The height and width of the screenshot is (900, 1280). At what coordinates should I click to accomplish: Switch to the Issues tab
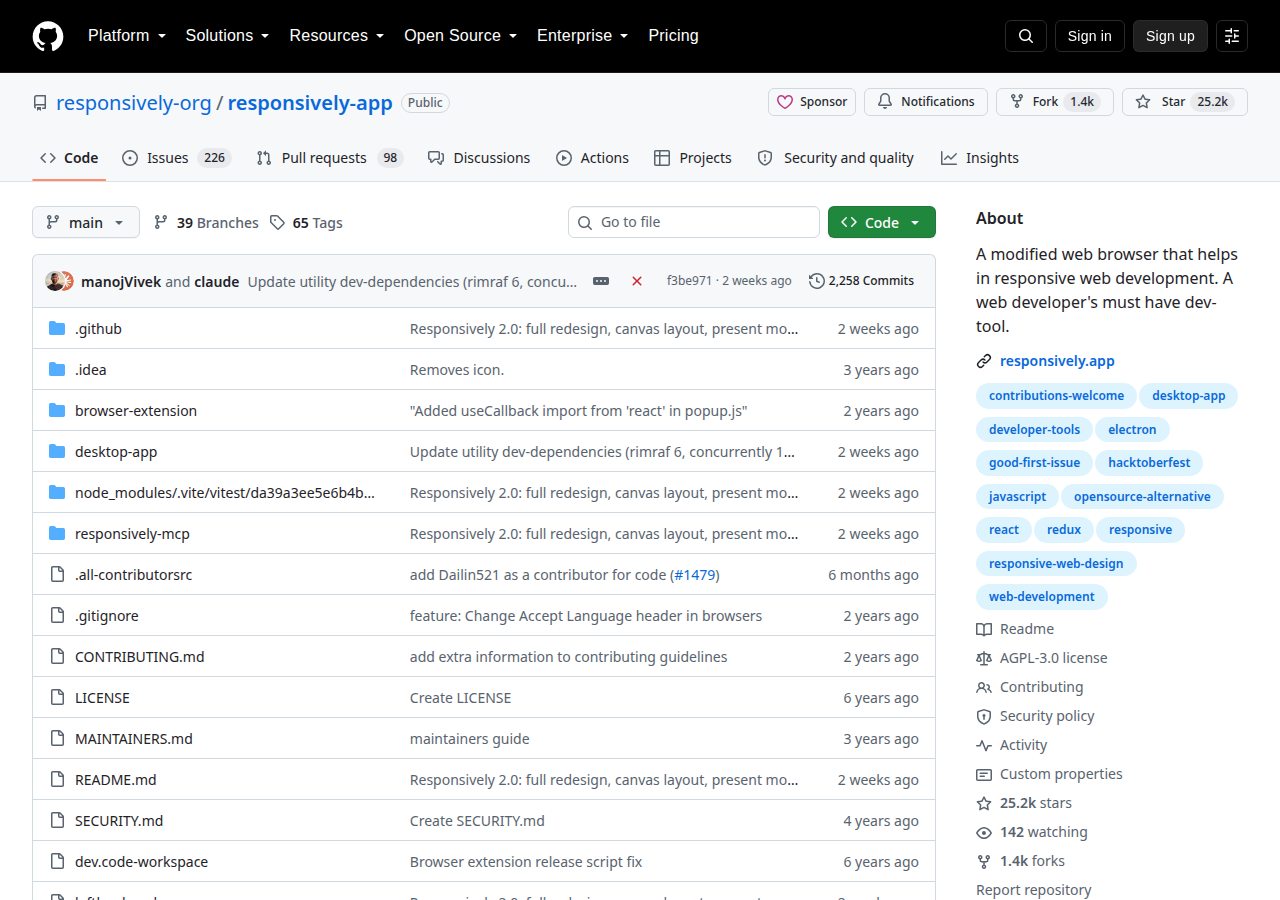point(176,158)
